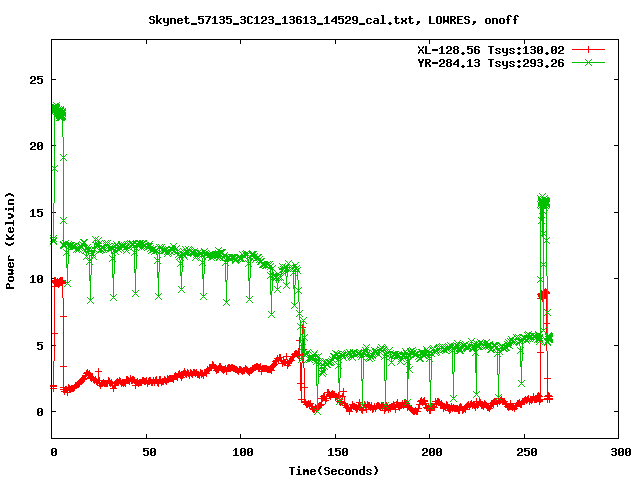Click the x-axis tick label 100
This screenshot has width=640, height=480.
(242, 452)
